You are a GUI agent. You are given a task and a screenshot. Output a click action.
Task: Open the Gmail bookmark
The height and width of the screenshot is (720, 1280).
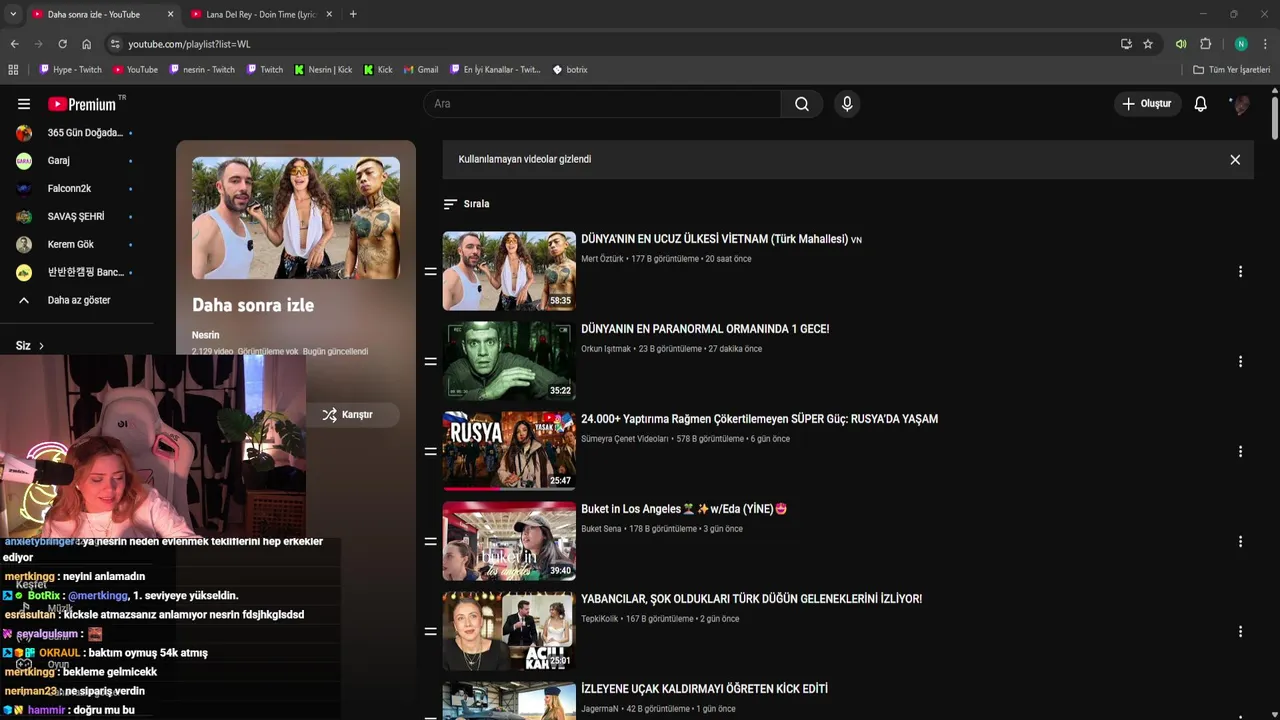[x=421, y=70]
